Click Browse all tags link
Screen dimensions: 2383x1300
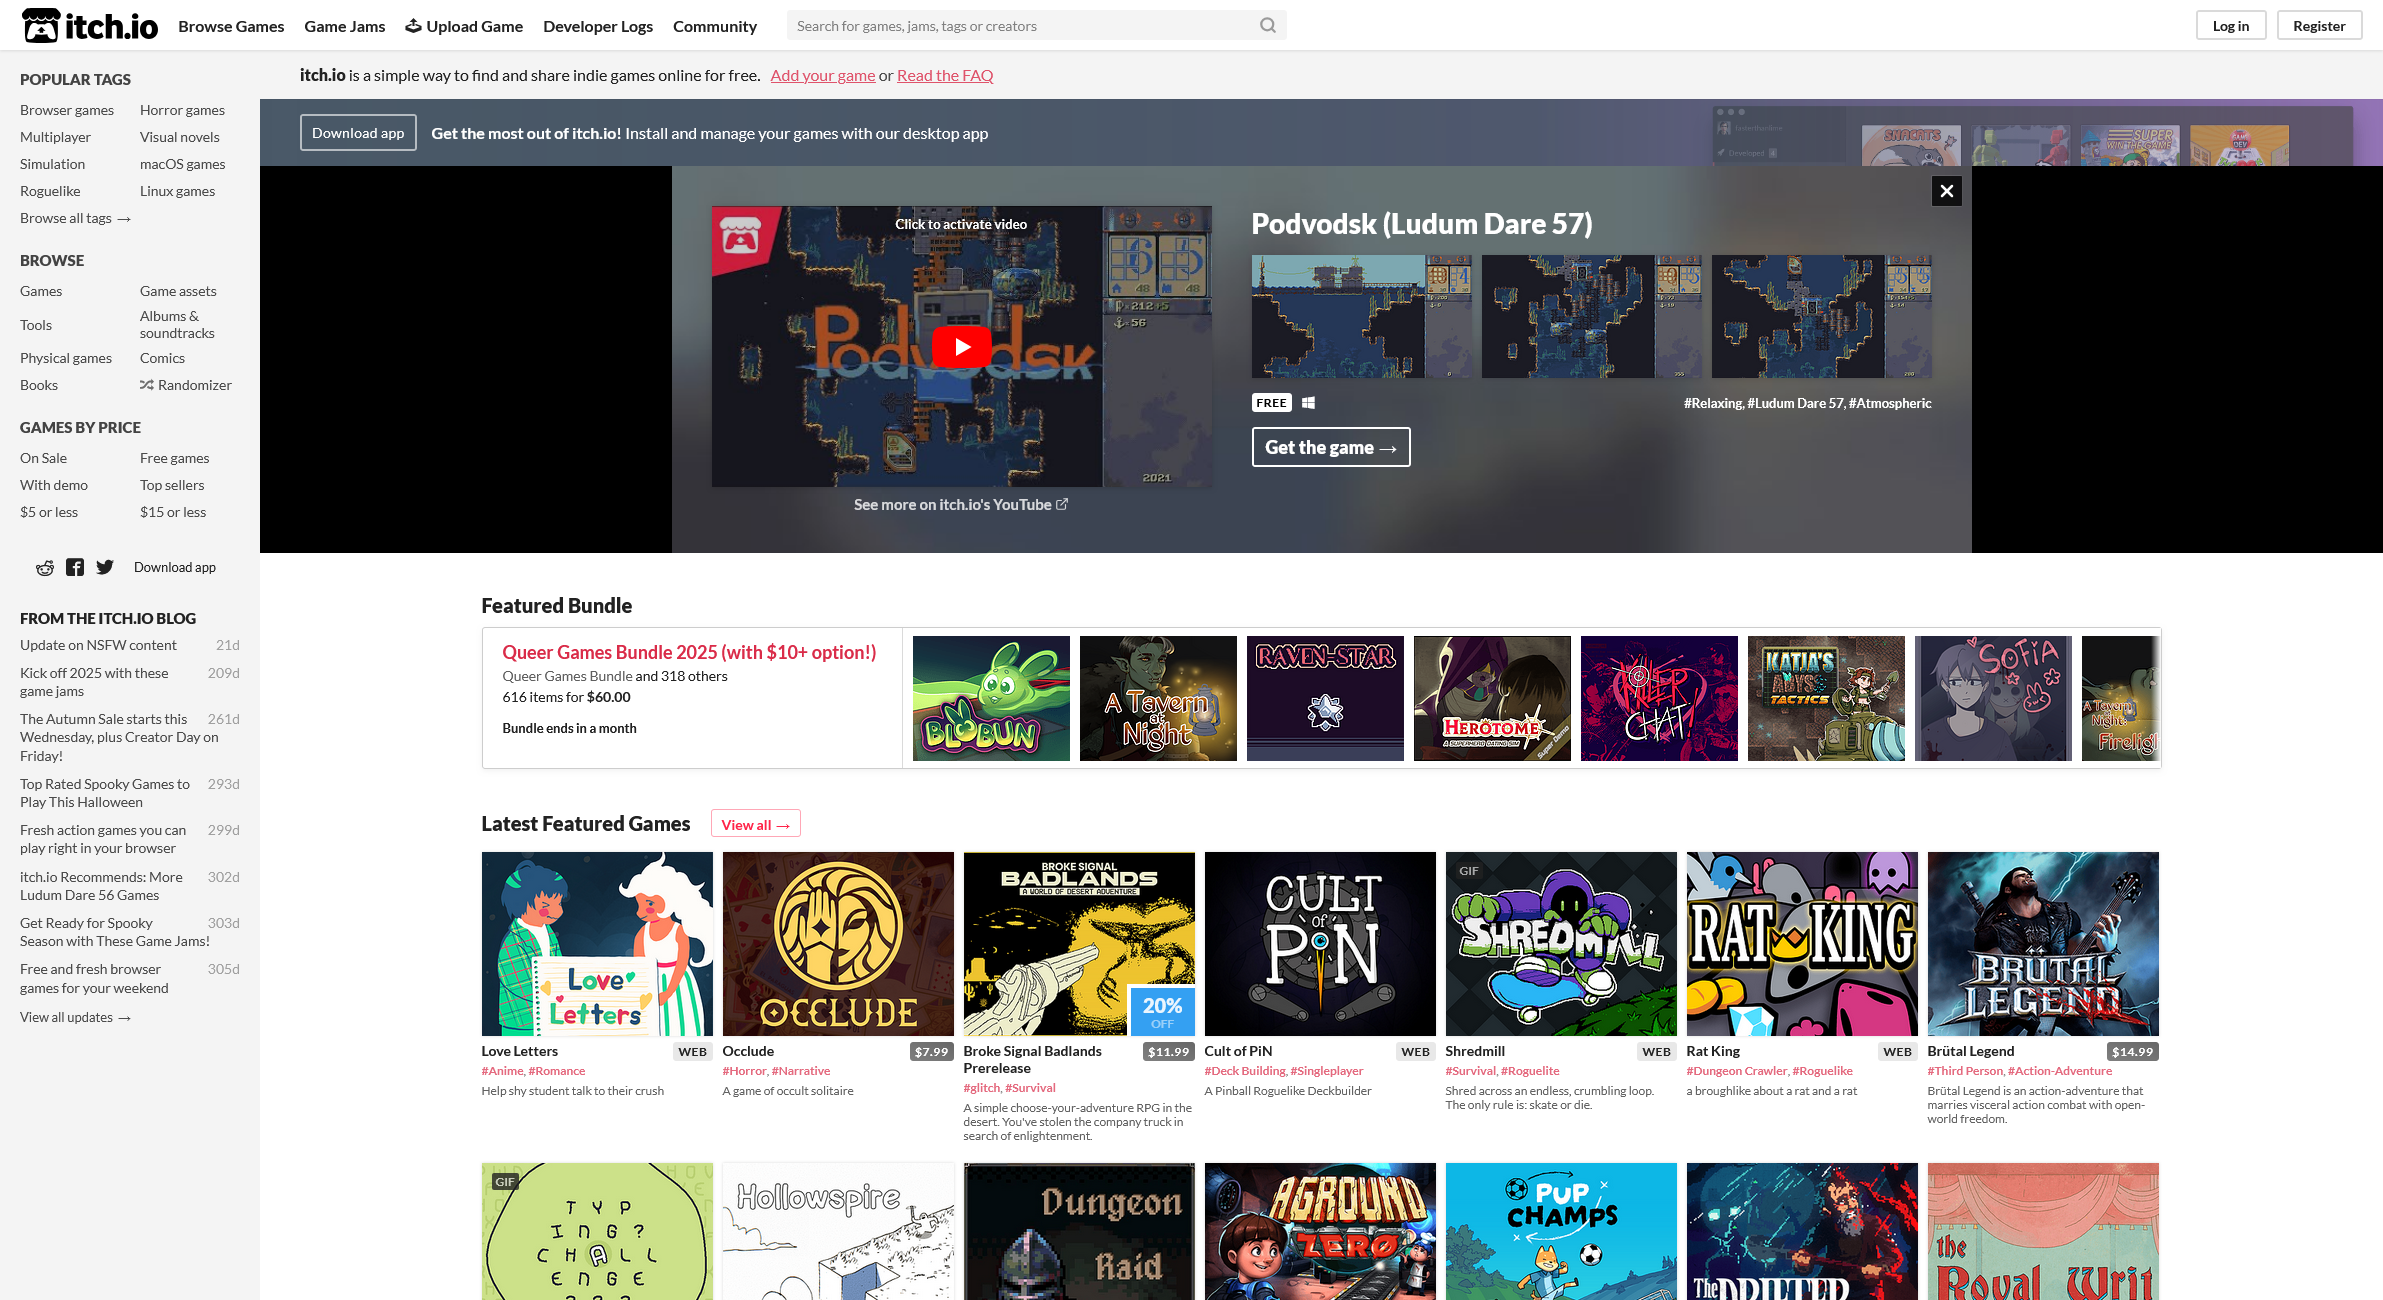coord(75,218)
